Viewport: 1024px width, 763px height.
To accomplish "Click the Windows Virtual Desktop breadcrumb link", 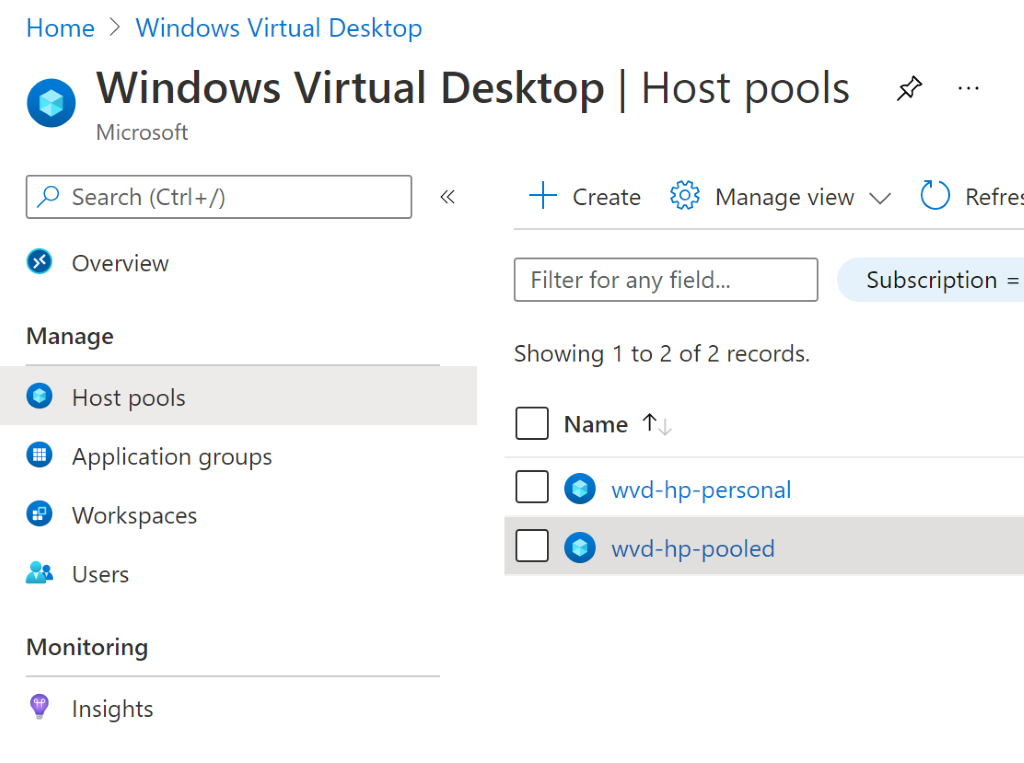I will [279, 28].
